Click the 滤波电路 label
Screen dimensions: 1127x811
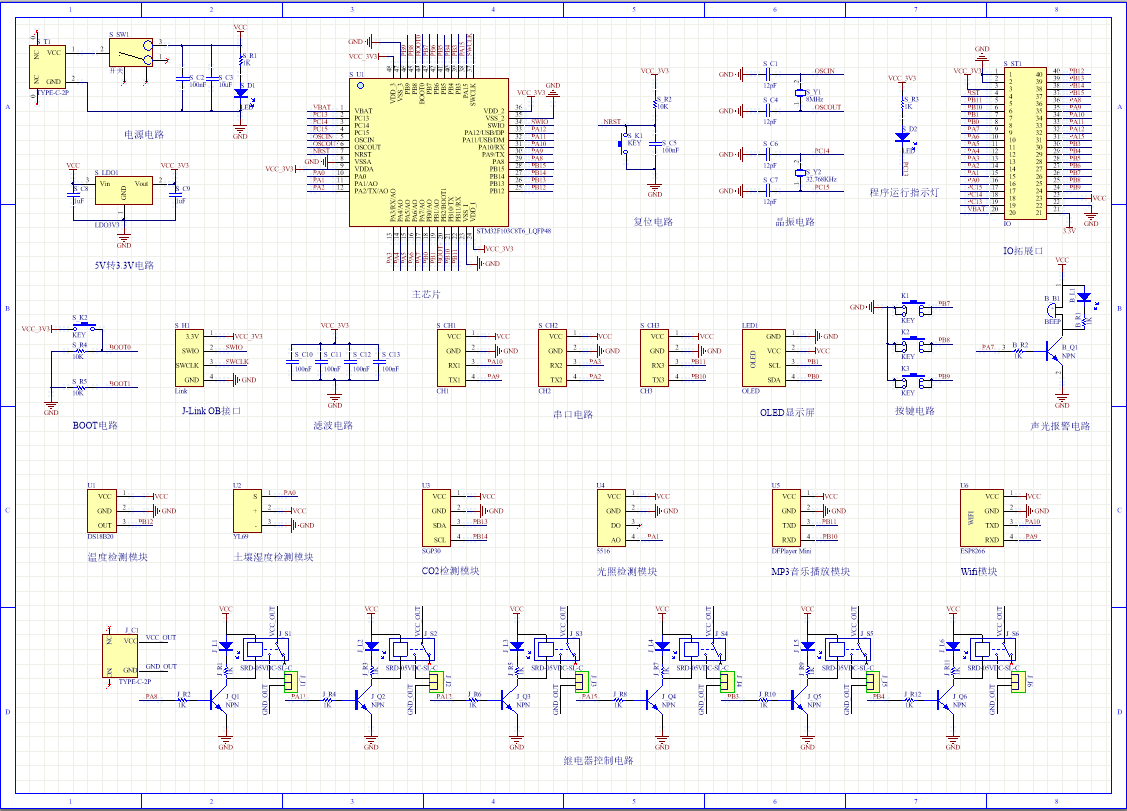pos(333,426)
